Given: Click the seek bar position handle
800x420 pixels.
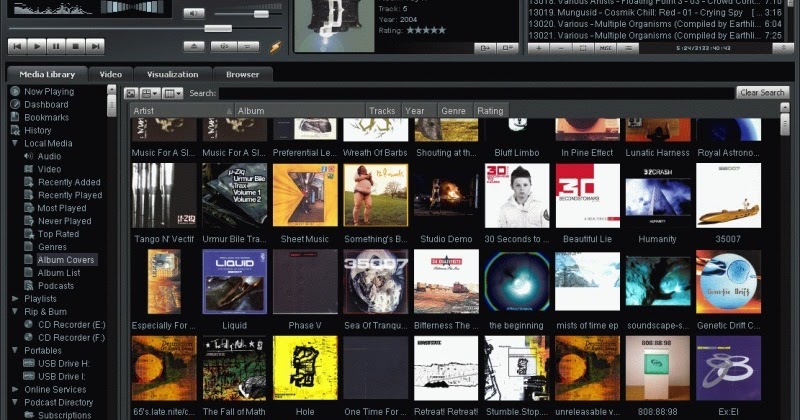Looking at the screenshot, I should pos(218,29).
